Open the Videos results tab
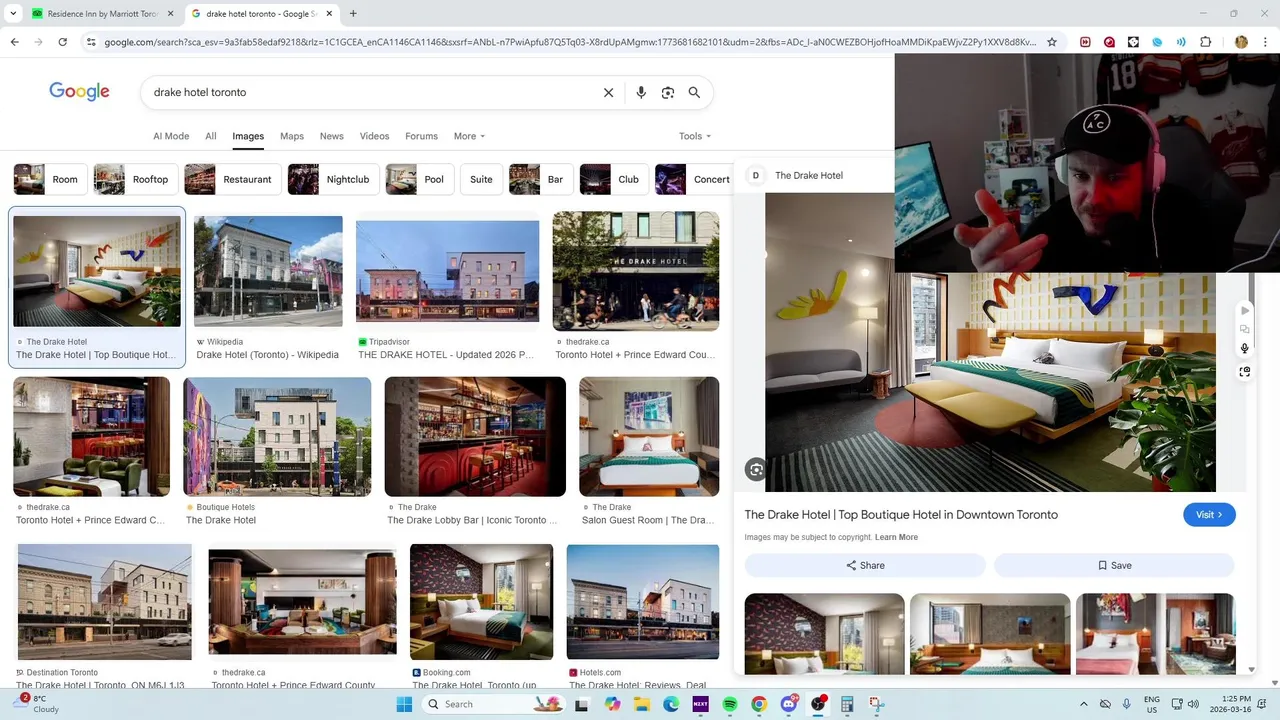The width and height of the screenshot is (1280, 720). [x=374, y=136]
